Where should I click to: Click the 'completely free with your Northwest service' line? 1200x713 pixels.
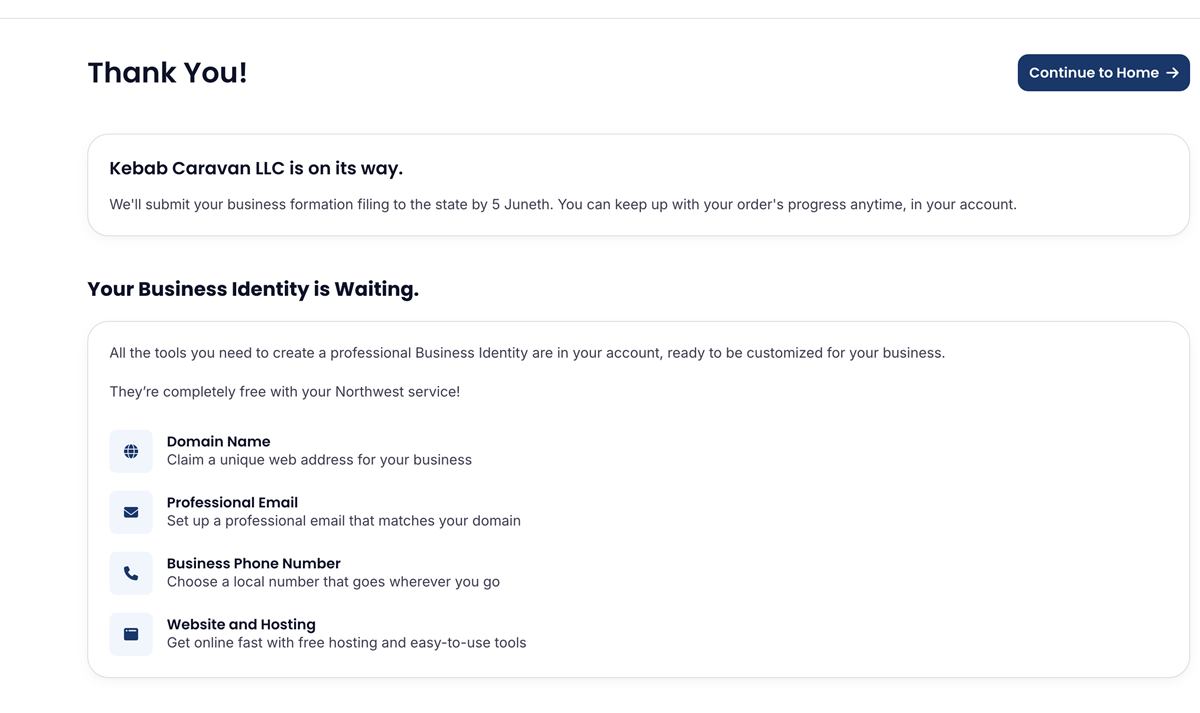pos(285,392)
